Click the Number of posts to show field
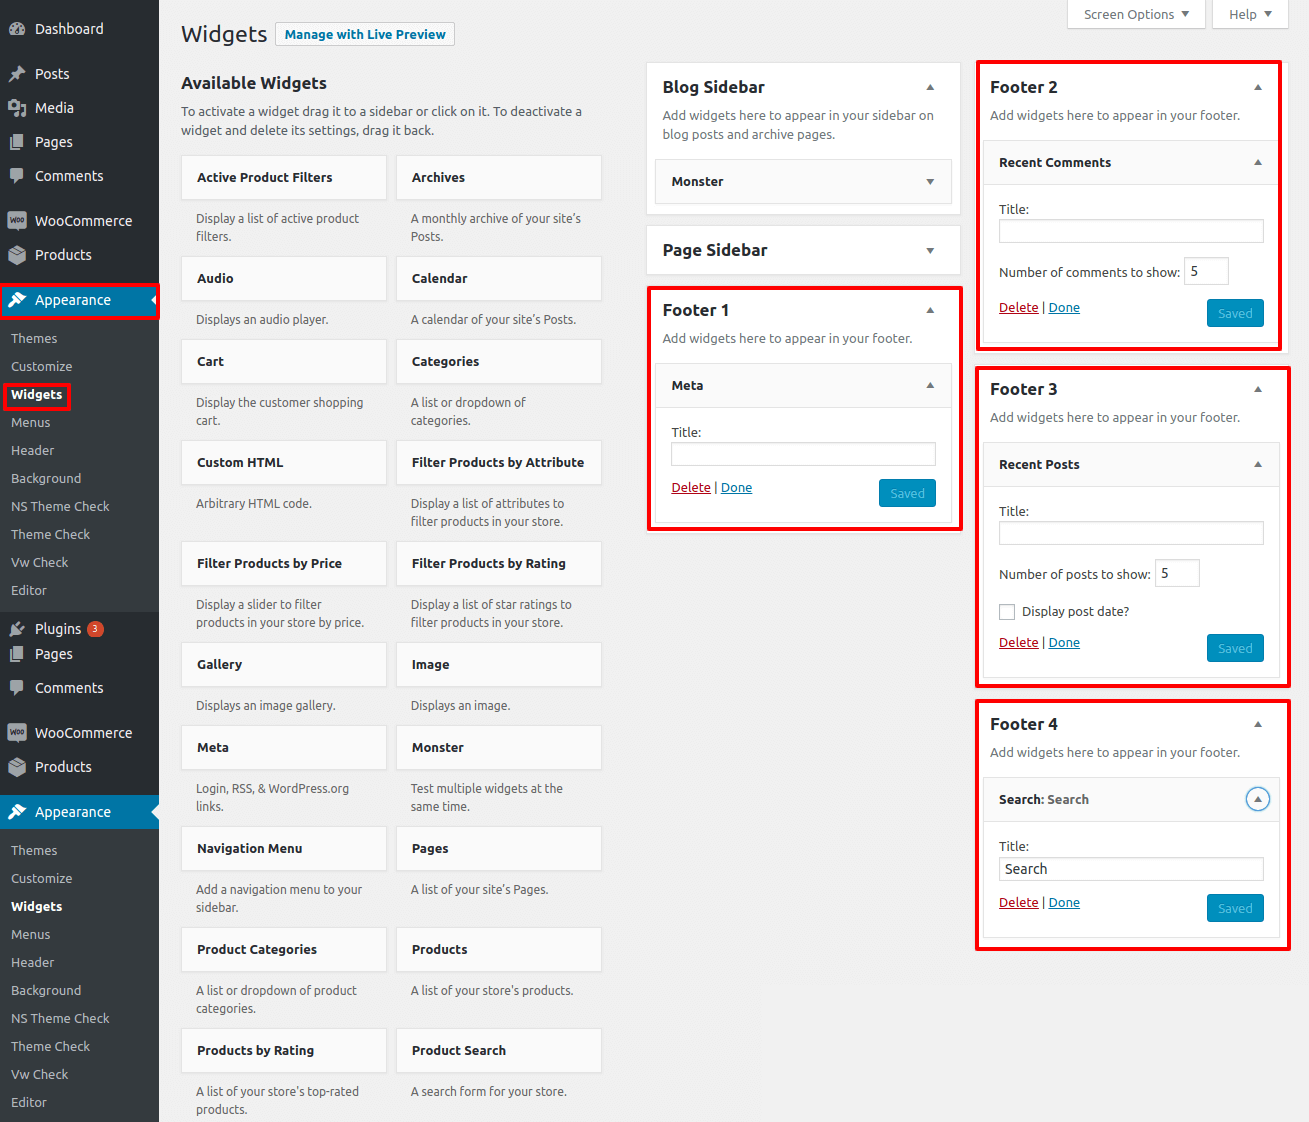The height and width of the screenshot is (1122, 1309). pyautogui.click(x=1176, y=573)
